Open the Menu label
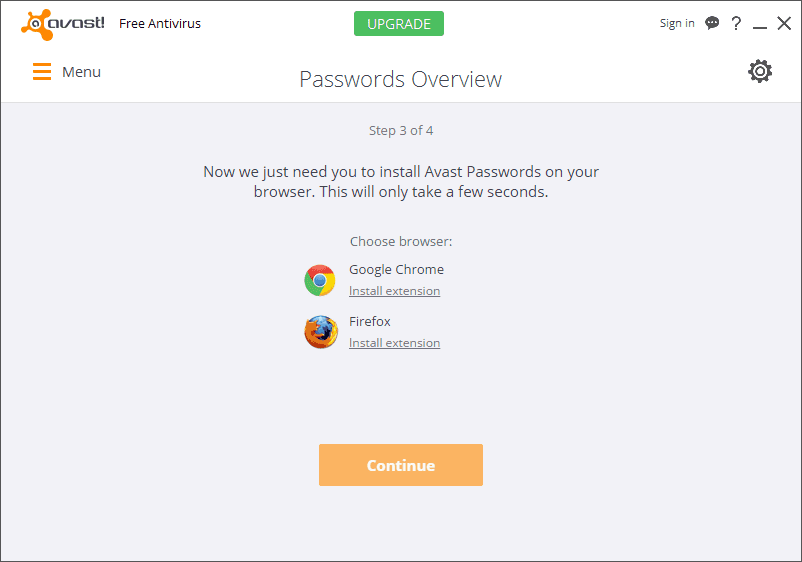The image size is (802, 562). pyautogui.click(x=81, y=72)
